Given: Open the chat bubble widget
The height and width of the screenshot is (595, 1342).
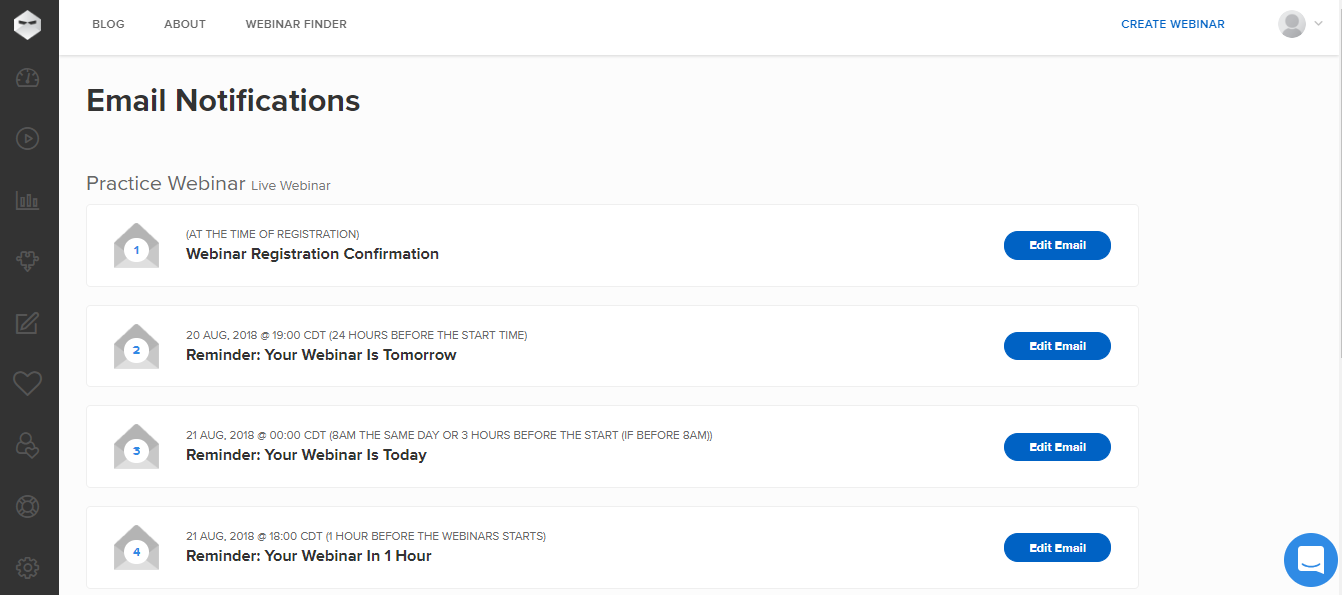Looking at the screenshot, I should coord(1311,559).
